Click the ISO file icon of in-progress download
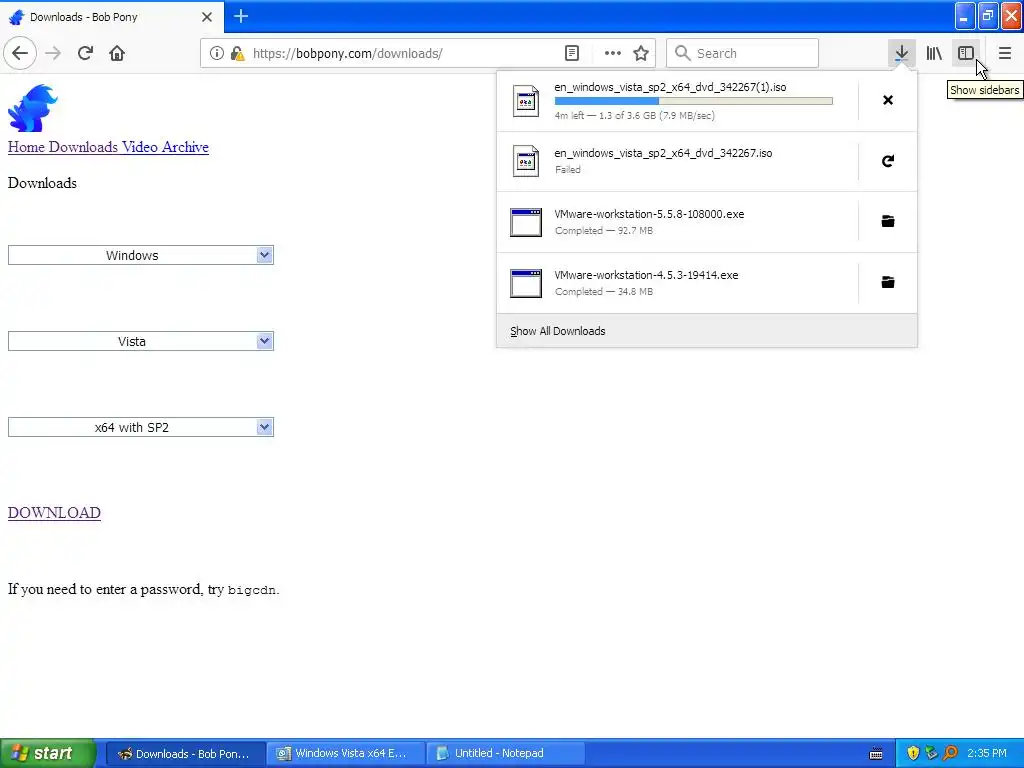This screenshot has height=768, width=1024. click(x=526, y=101)
